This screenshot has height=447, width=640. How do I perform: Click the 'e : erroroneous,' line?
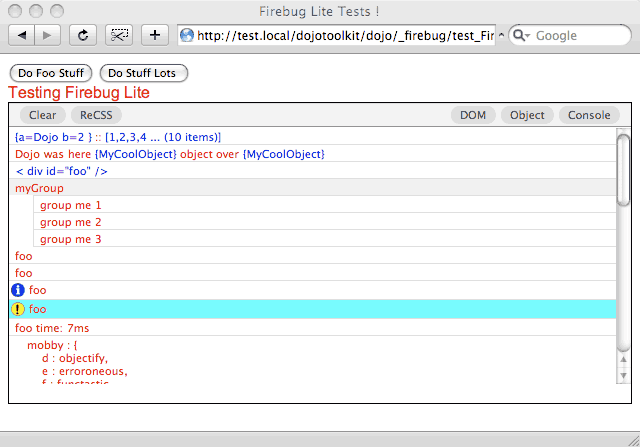tap(85, 371)
